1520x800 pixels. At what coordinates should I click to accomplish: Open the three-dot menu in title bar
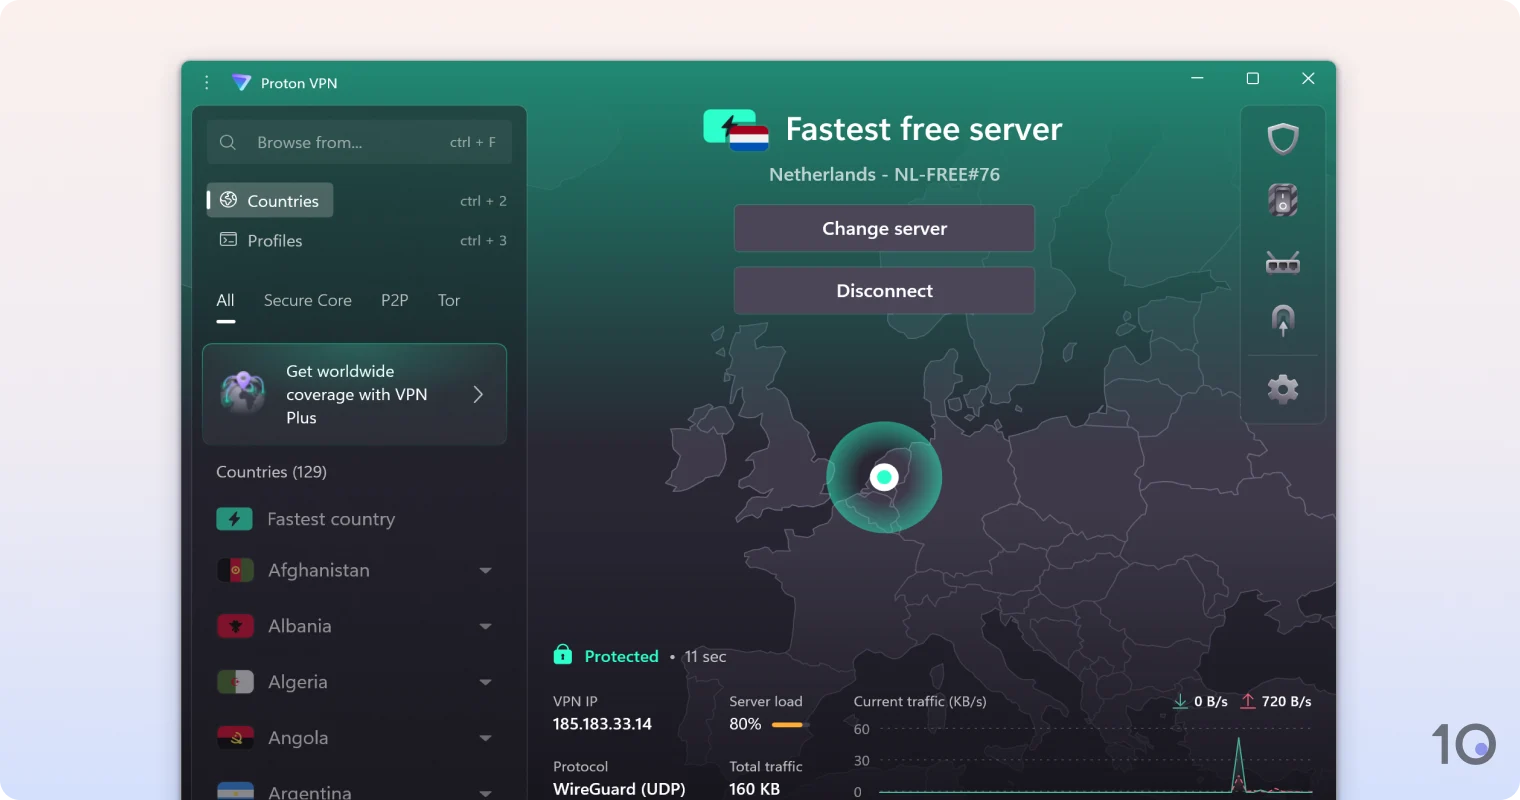[x=206, y=83]
